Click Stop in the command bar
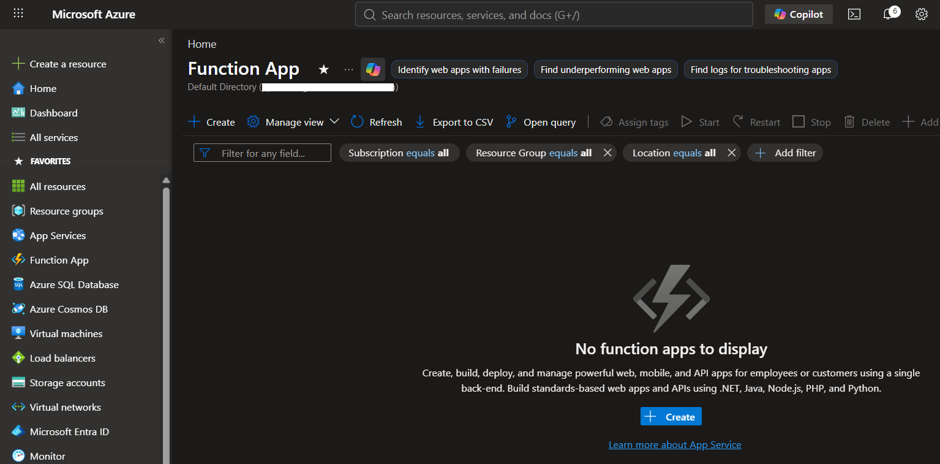The image size is (940, 464). point(812,122)
